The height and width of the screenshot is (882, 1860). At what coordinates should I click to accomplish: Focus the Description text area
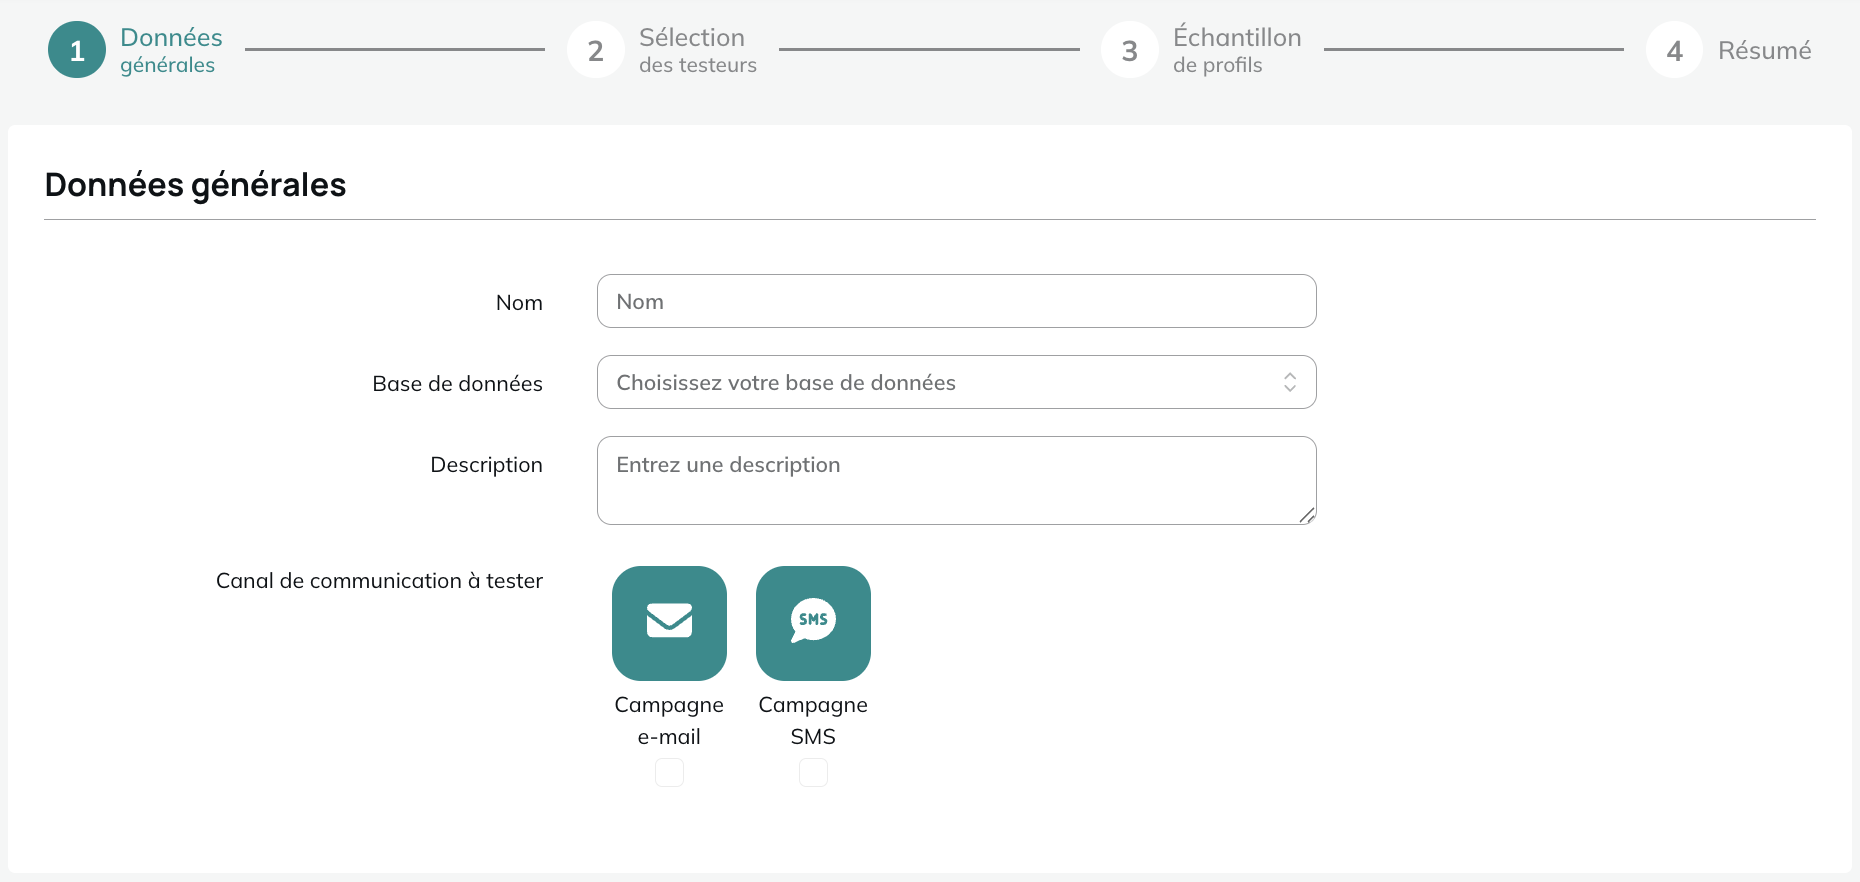956,480
